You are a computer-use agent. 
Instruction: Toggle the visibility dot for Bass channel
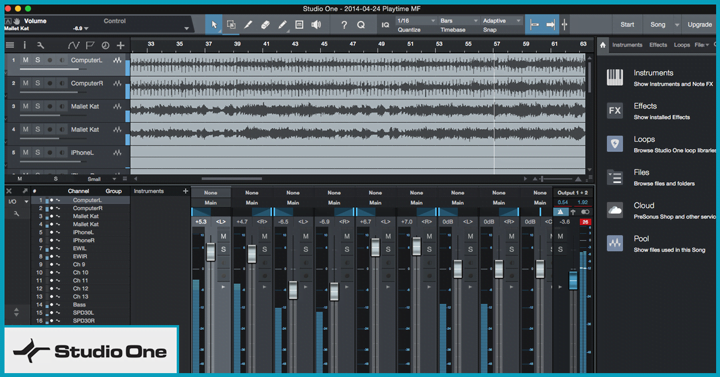(51, 304)
